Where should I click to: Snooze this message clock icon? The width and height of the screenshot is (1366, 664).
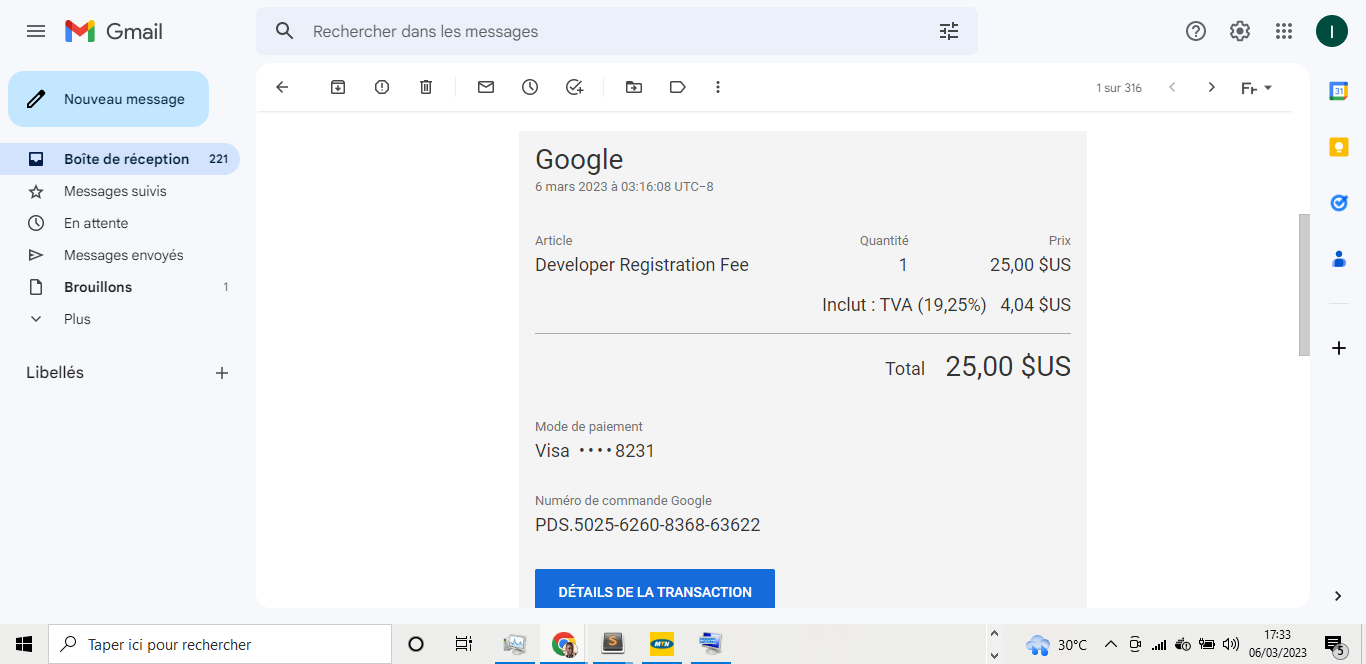[x=530, y=87]
